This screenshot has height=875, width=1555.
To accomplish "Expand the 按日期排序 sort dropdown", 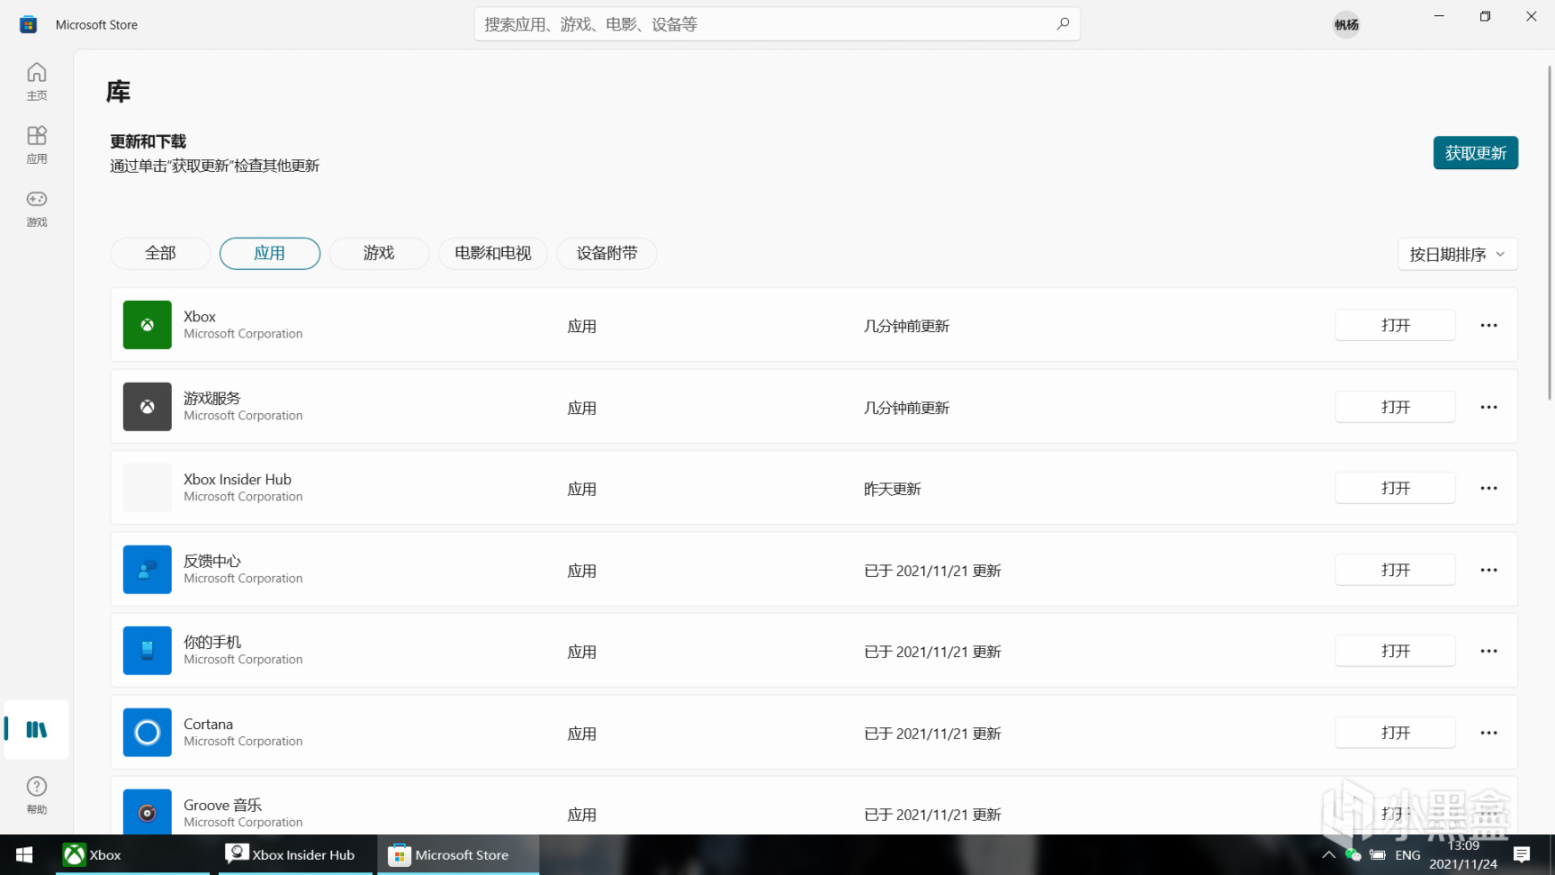I will 1457,254.
